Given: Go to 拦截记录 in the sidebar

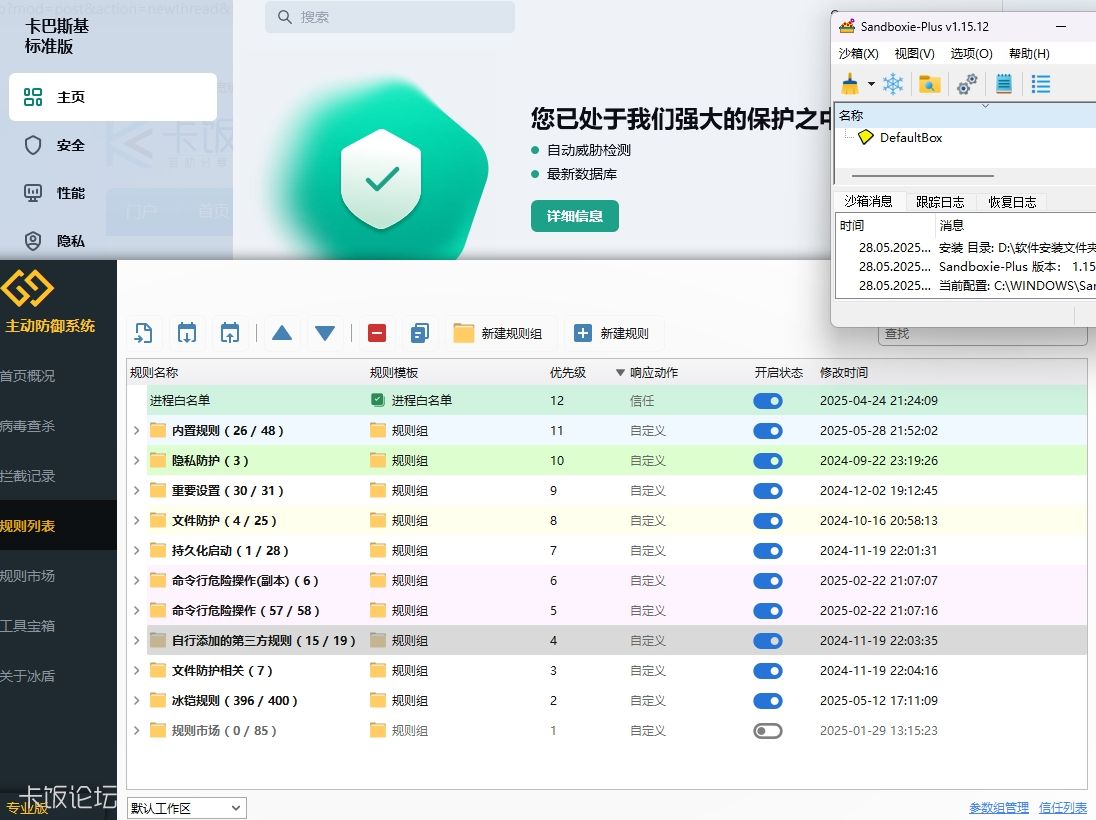Looking at the screenshot, I should click(x=27, y=476).
